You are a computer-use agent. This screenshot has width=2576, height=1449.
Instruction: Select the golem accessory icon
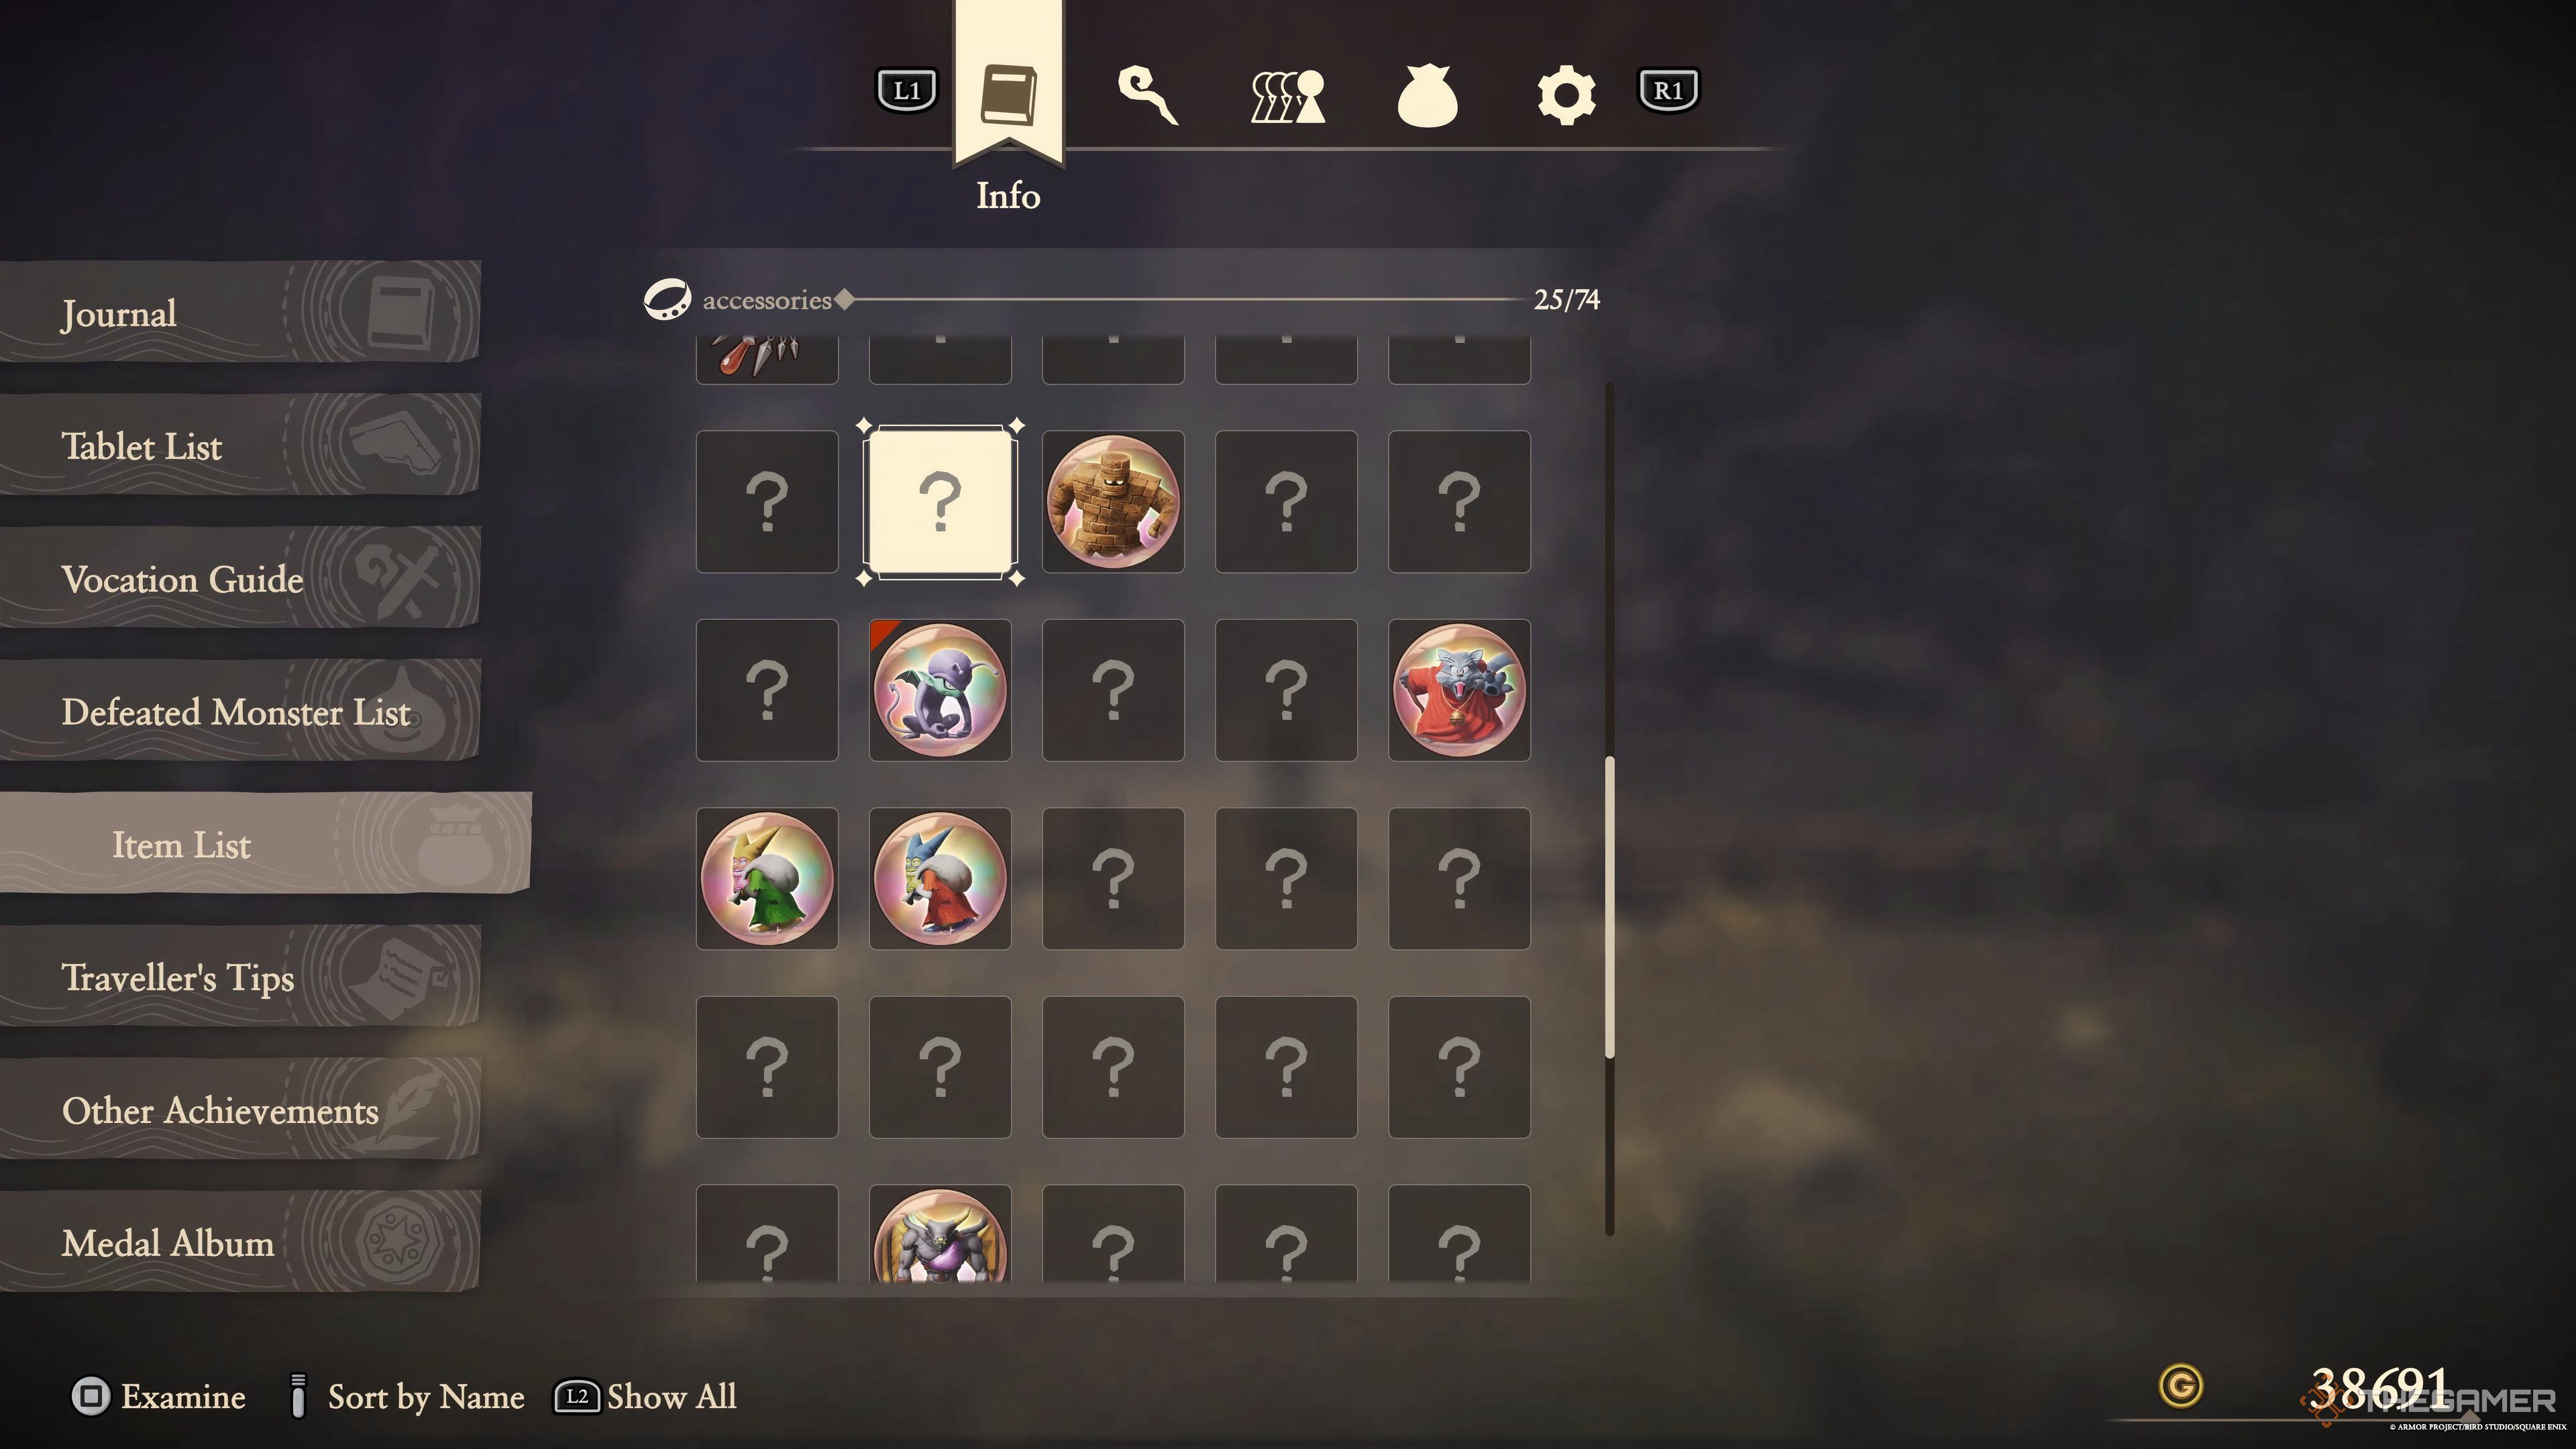pyautogui.click(x=1113, y=501)
